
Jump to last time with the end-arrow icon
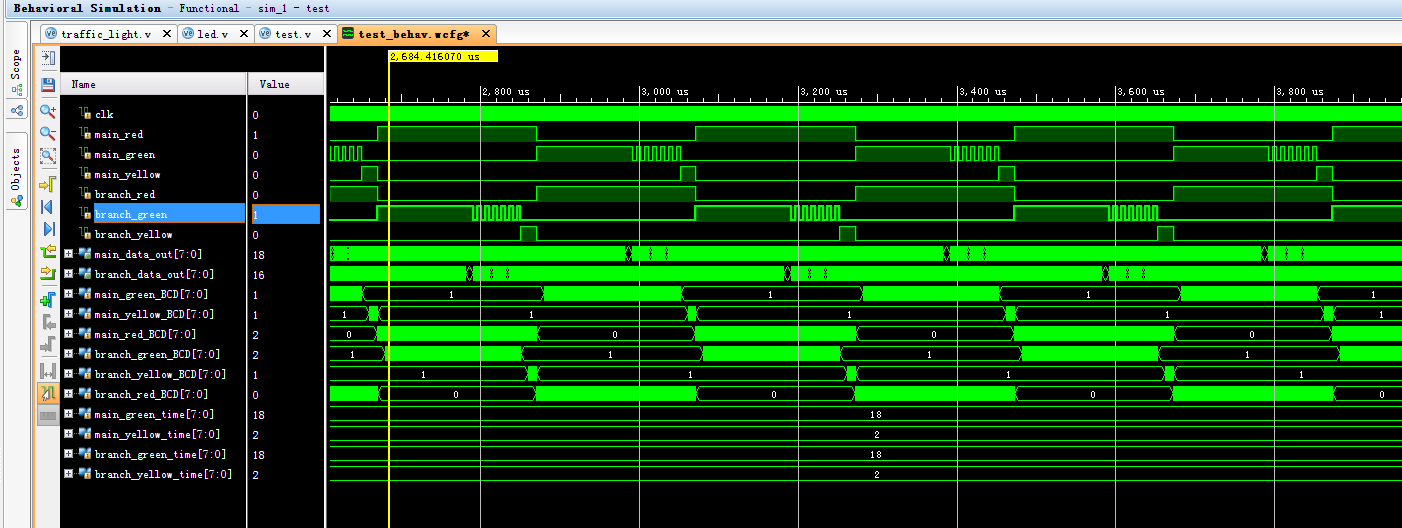pyautogui.click(x=48, y=230)
